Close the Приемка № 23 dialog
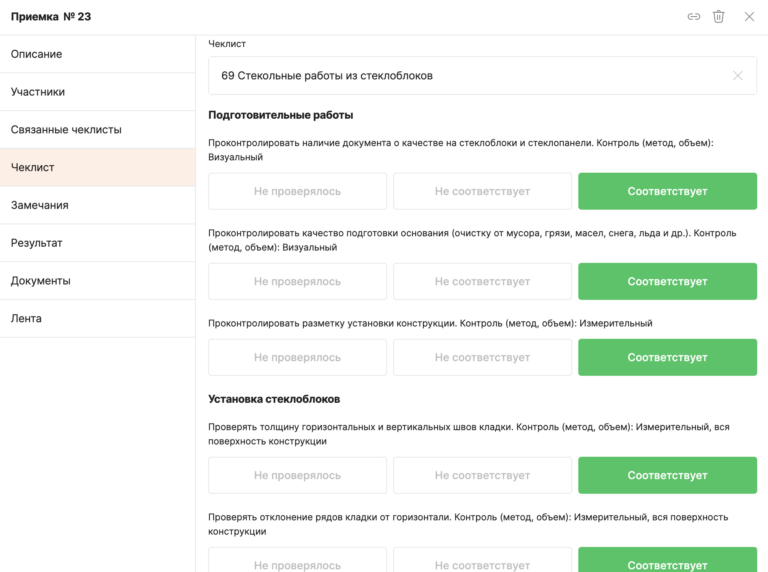This screenshot has height=572, width=768. 749,17
